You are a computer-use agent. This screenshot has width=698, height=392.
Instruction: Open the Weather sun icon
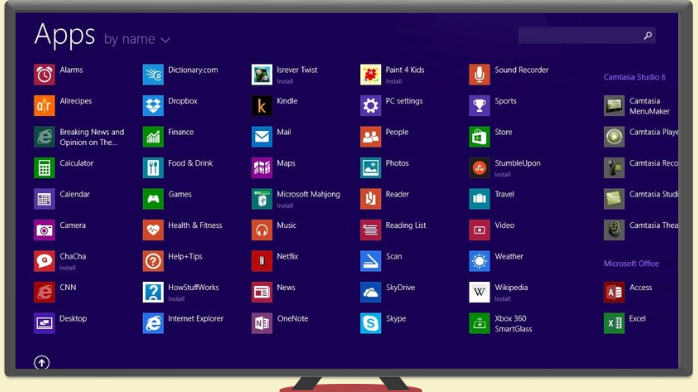pos(479,261)
